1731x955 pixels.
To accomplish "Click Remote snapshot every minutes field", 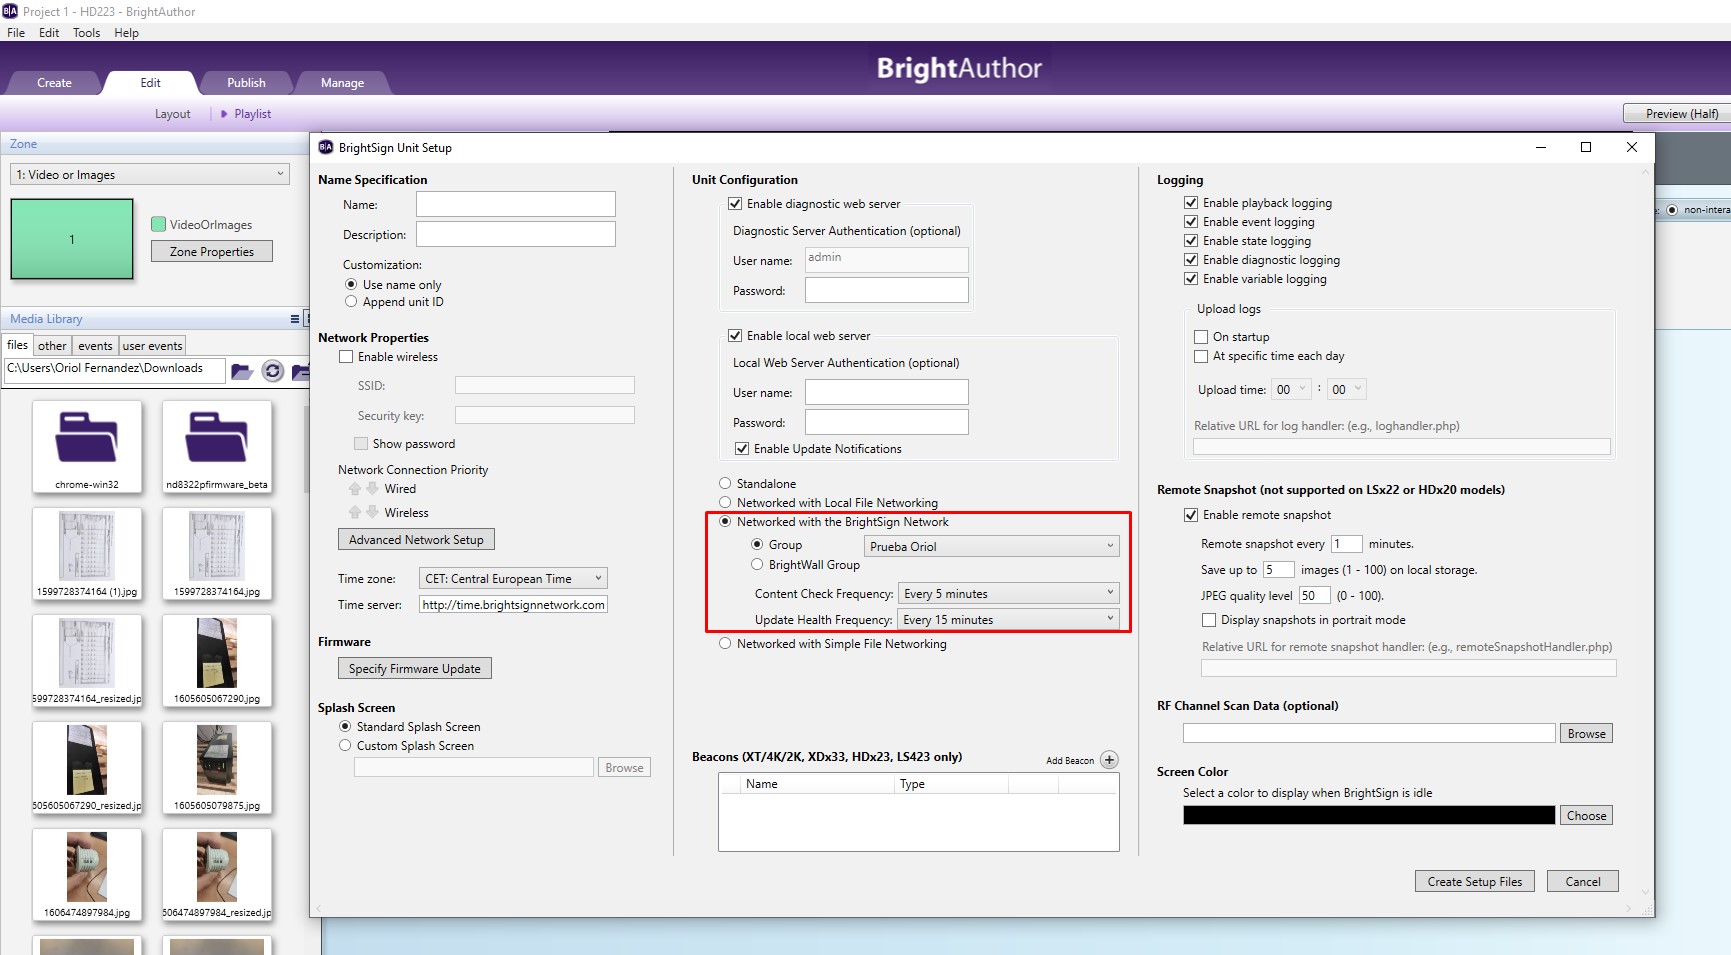I will tap(1346, 544).
